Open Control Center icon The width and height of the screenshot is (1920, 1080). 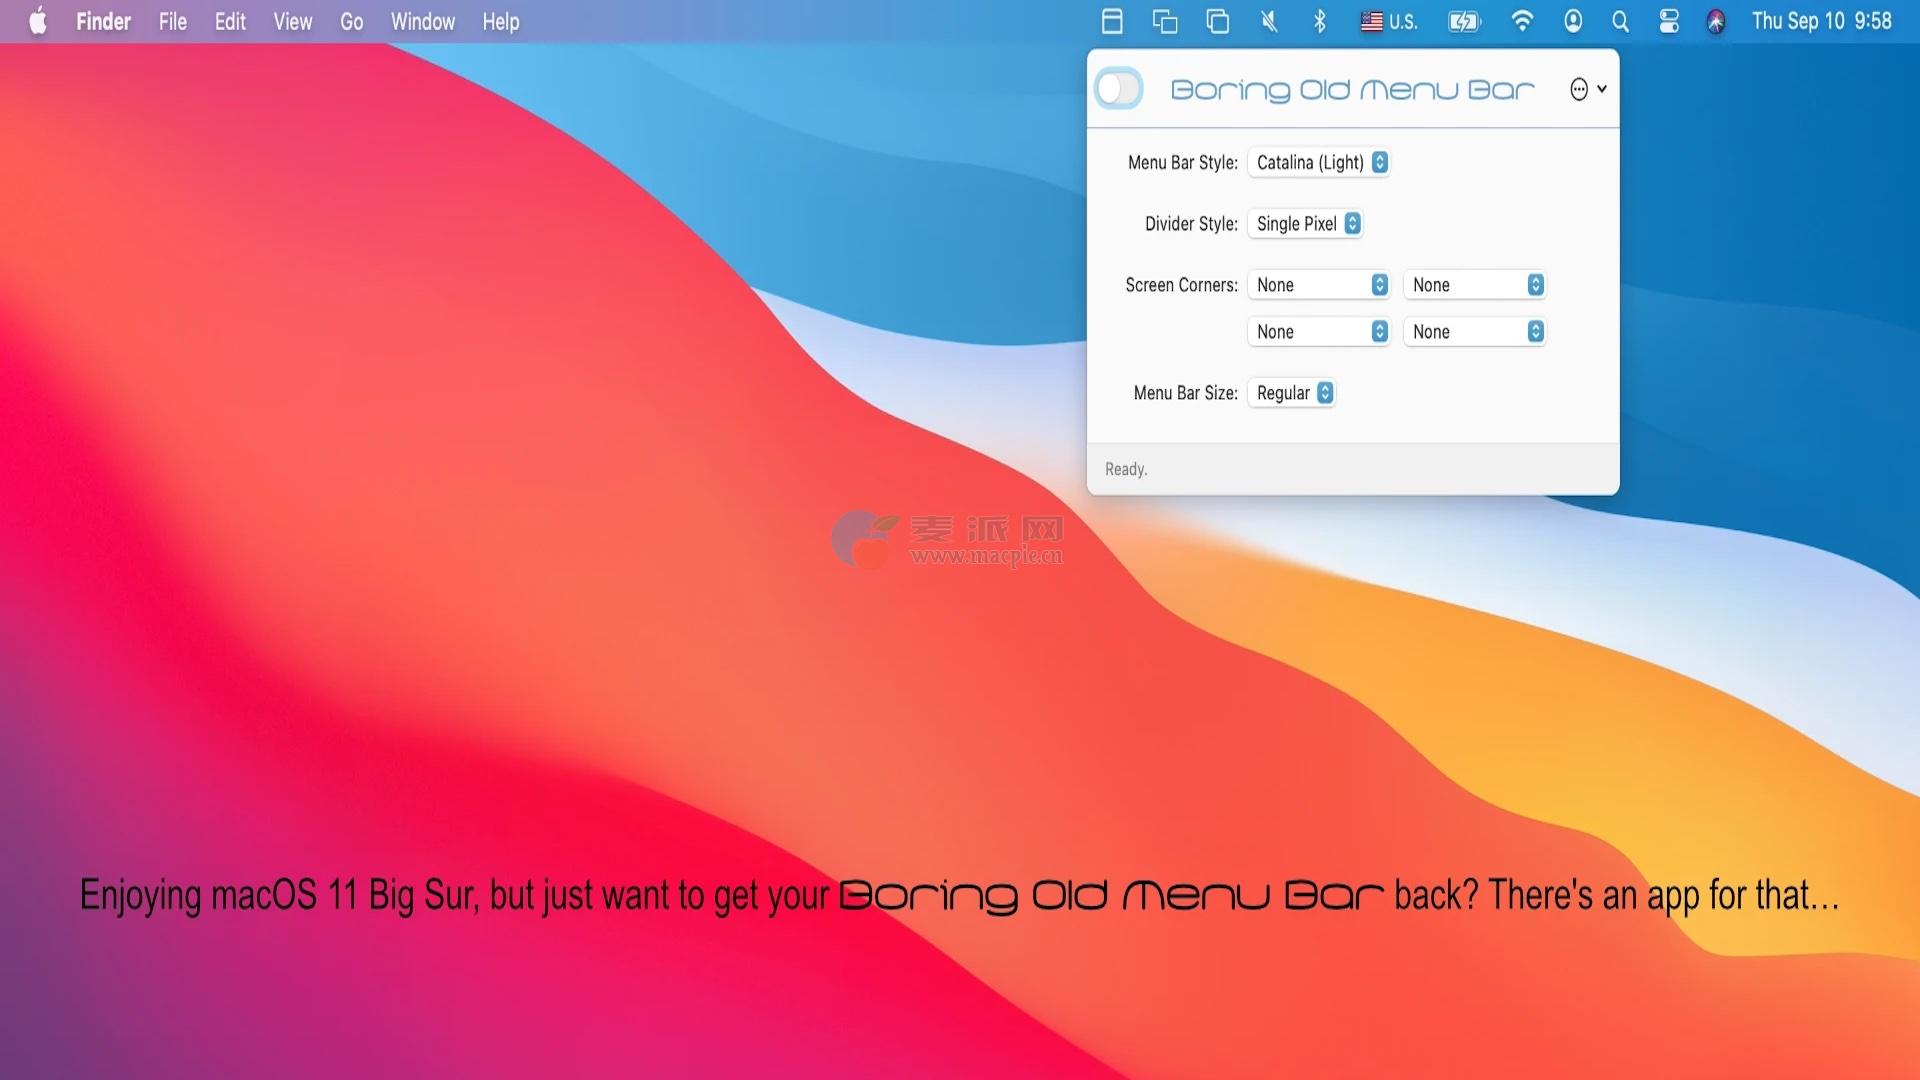pyautogui.click(x=1668, y=21)
